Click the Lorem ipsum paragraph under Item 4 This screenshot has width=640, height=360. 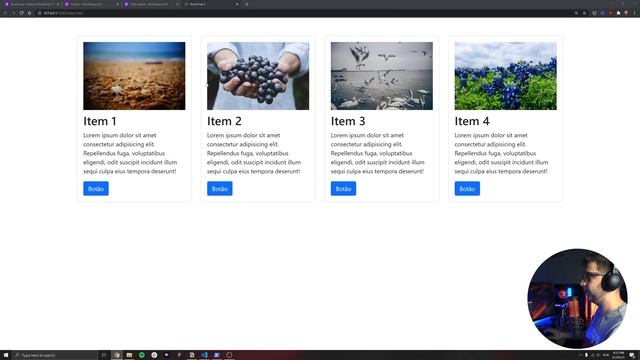(x=502, y=153)
